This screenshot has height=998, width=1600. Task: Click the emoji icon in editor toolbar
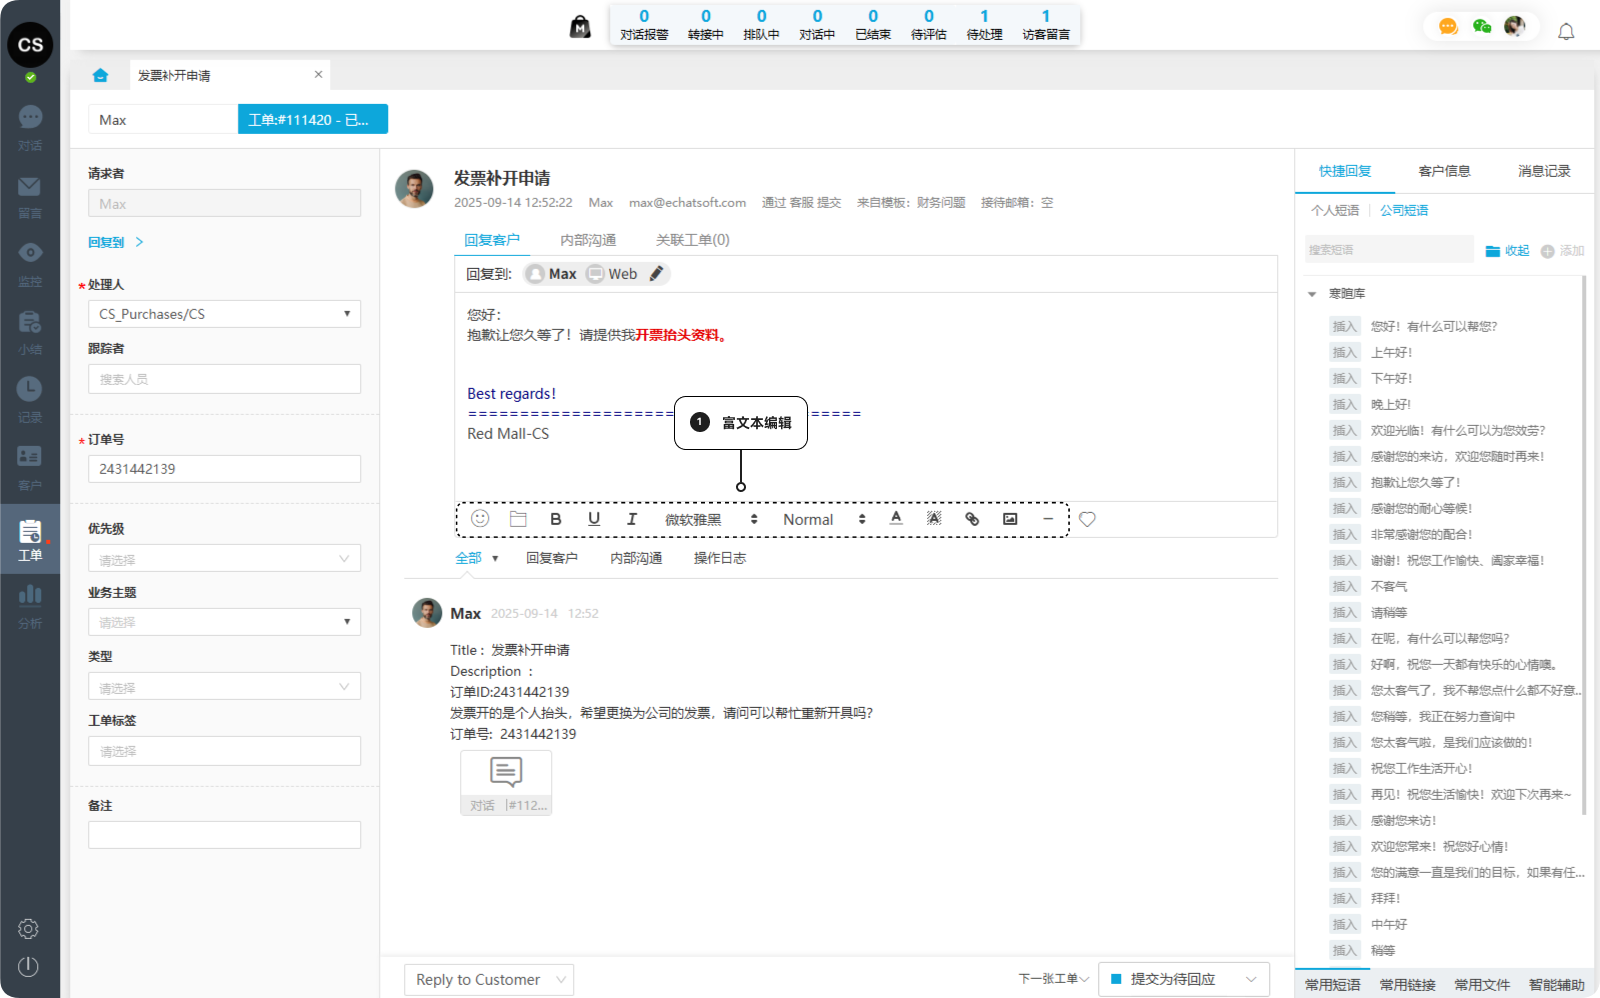point(480,518)
